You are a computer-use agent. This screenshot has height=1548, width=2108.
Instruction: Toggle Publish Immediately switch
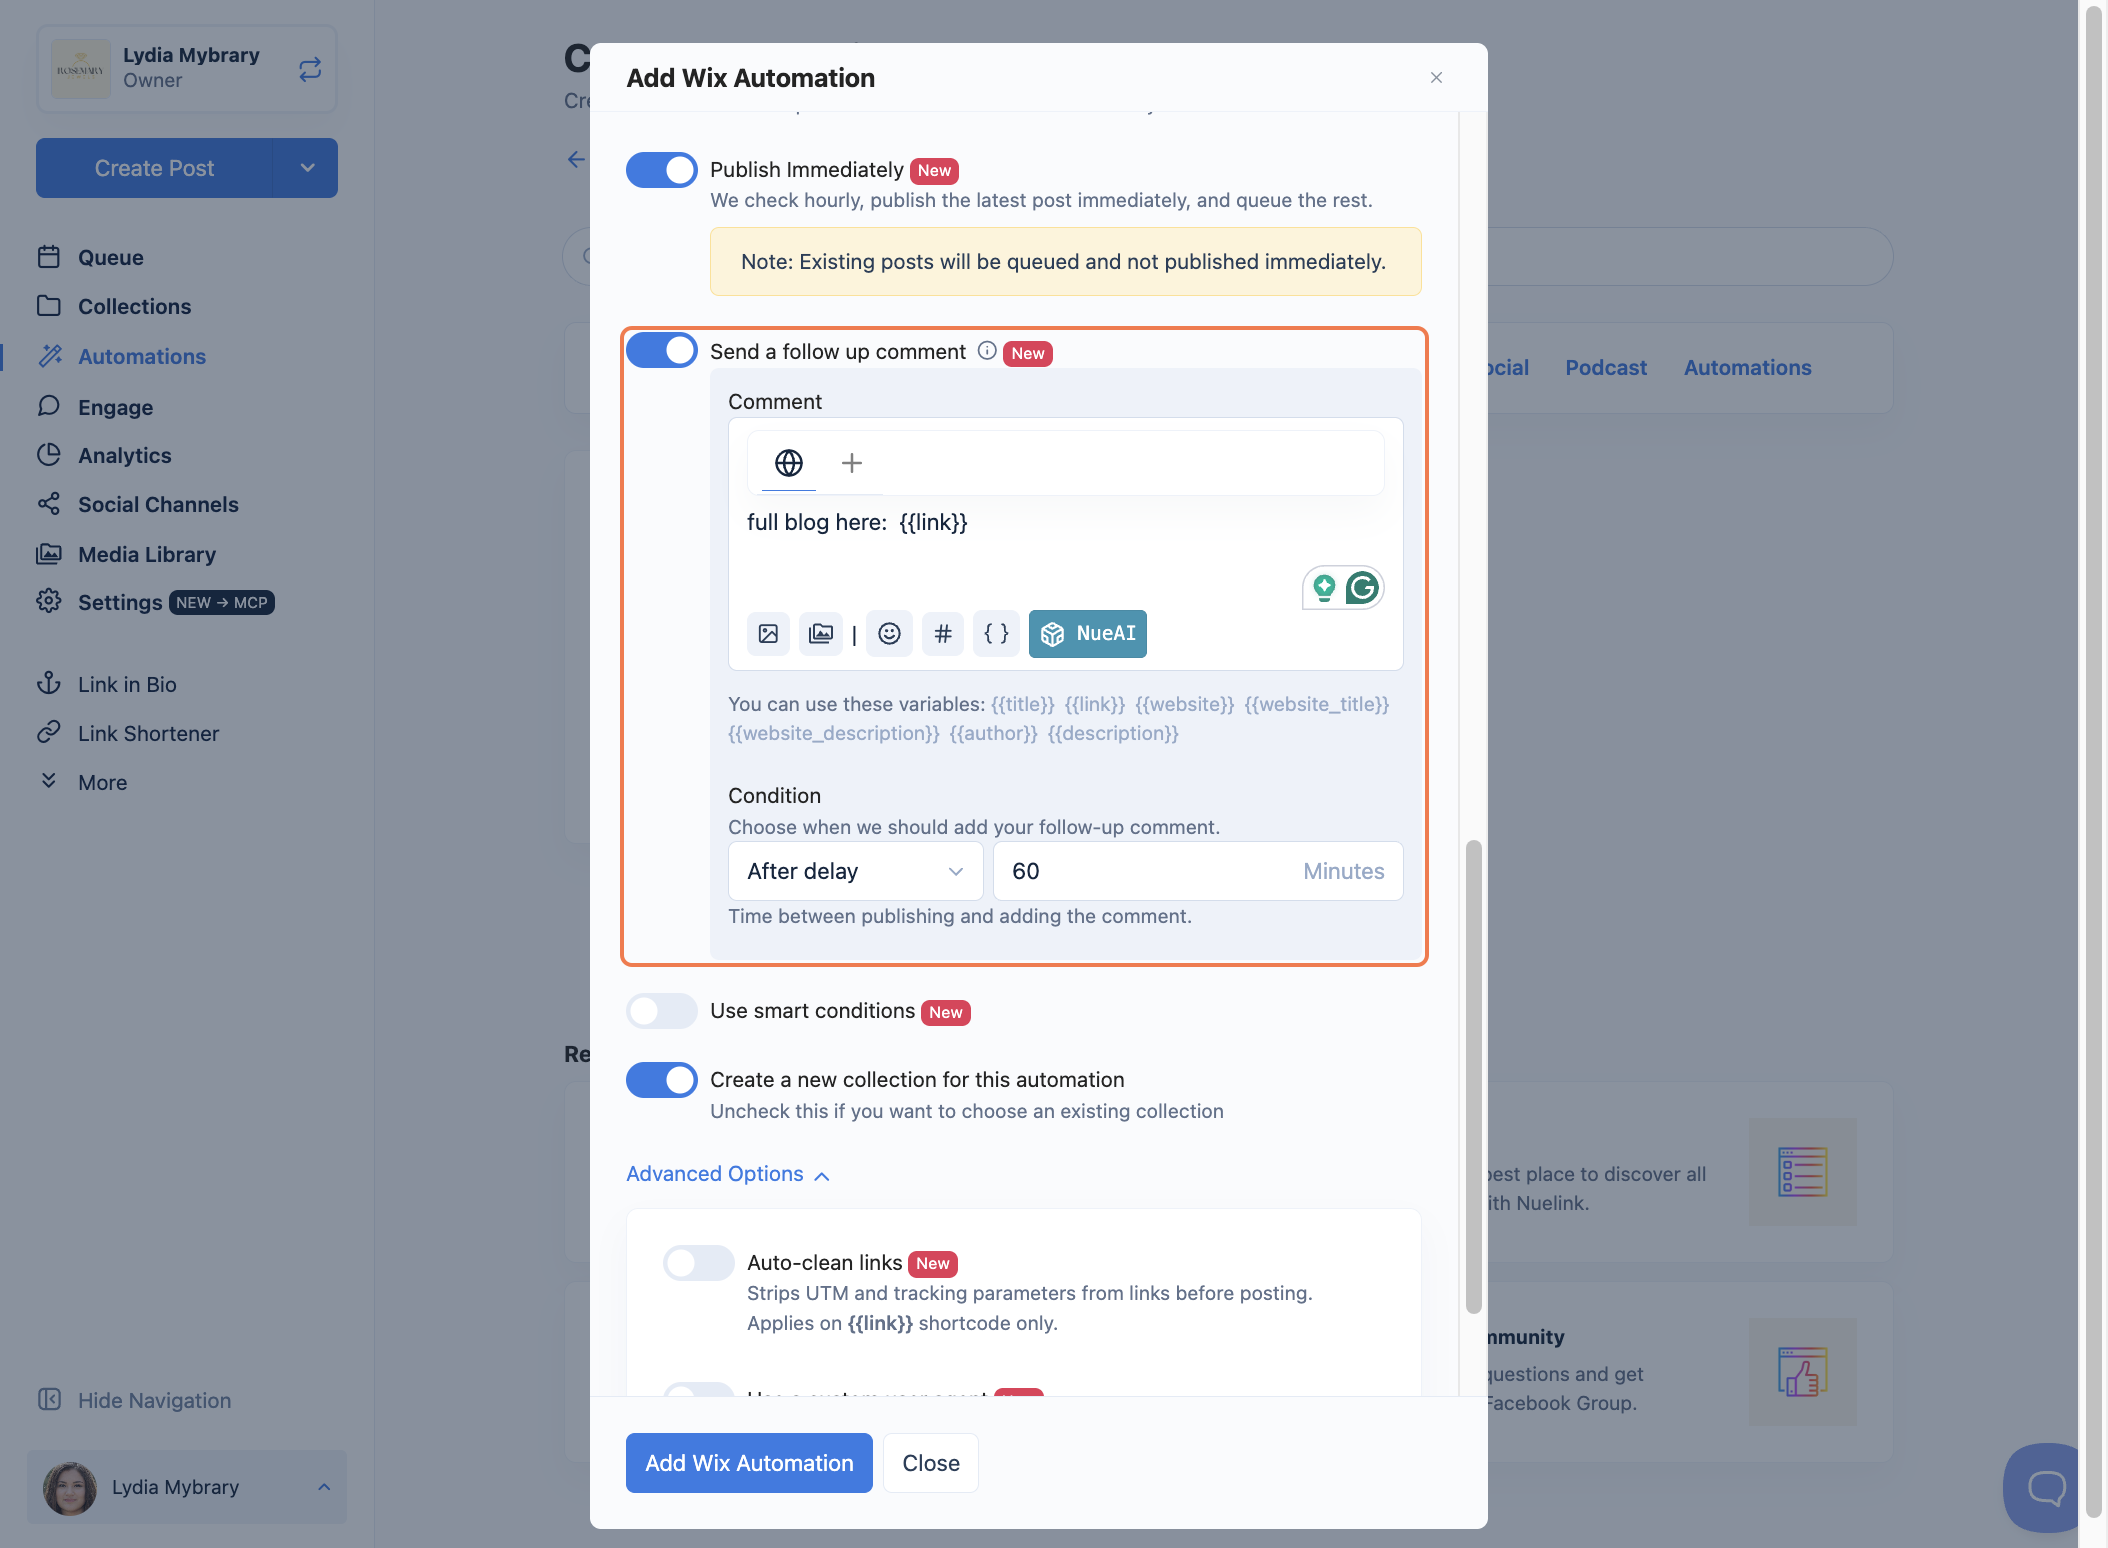coord(661,170)
